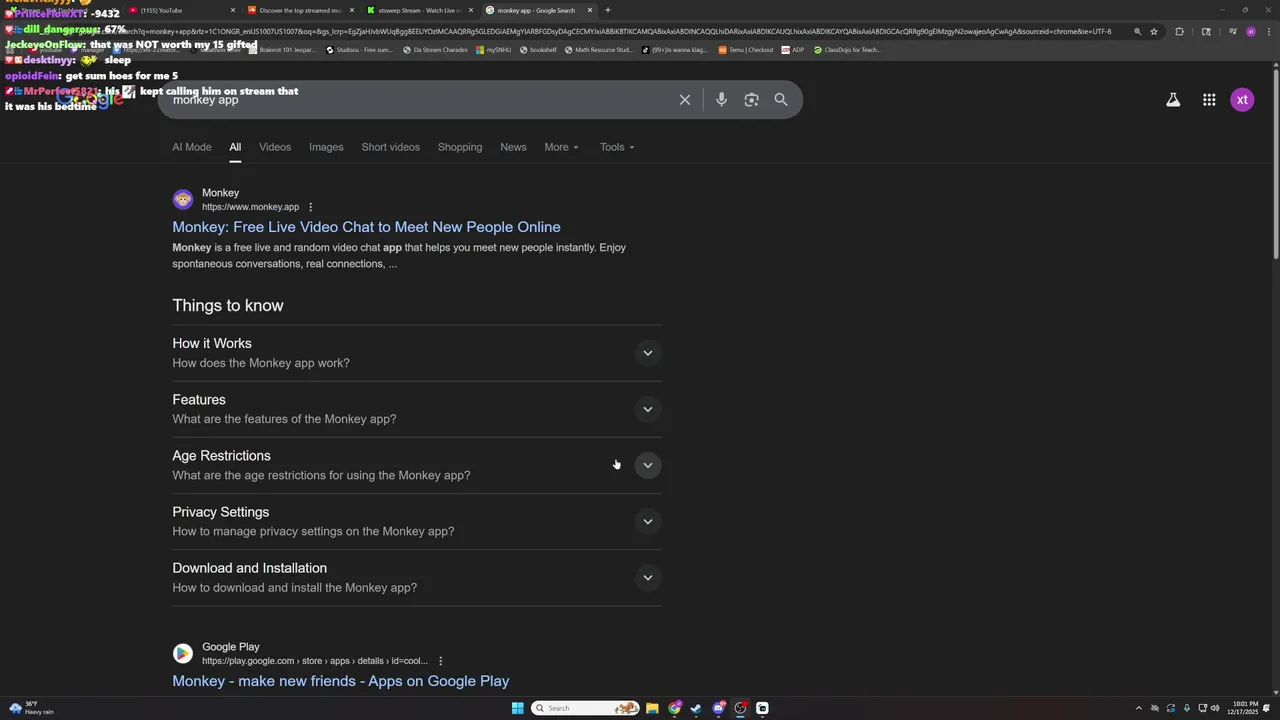
Task: Open the Chrome extensions puzzle icon
Action: 1179,31
